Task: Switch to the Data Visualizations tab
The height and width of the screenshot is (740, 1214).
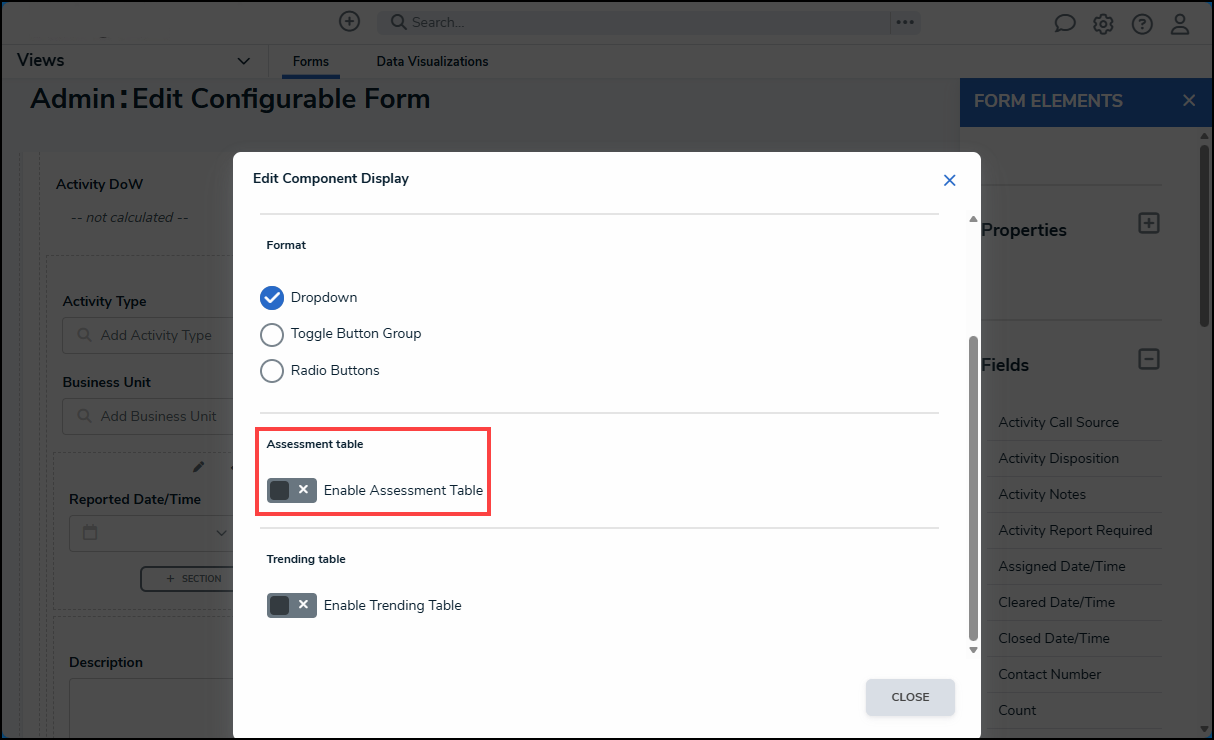Action: 432,62
